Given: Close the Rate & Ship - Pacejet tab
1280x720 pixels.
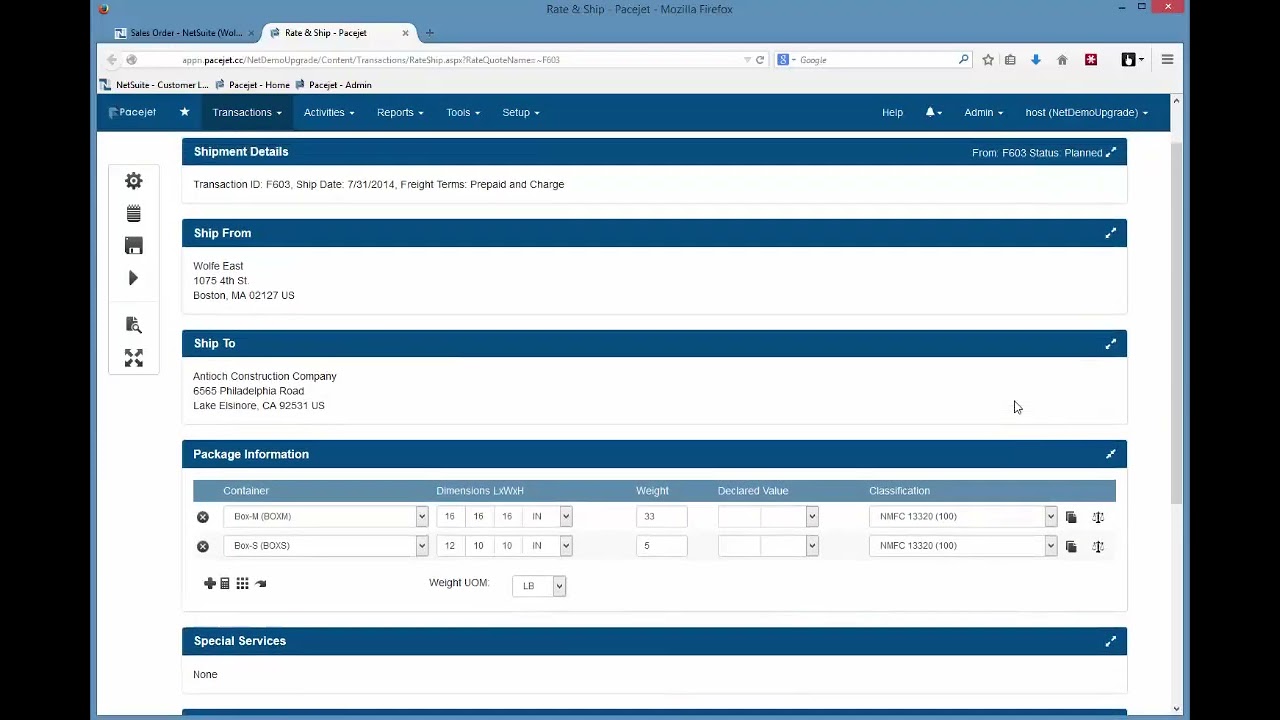Looking at the screenshot, I should point(405,33).
